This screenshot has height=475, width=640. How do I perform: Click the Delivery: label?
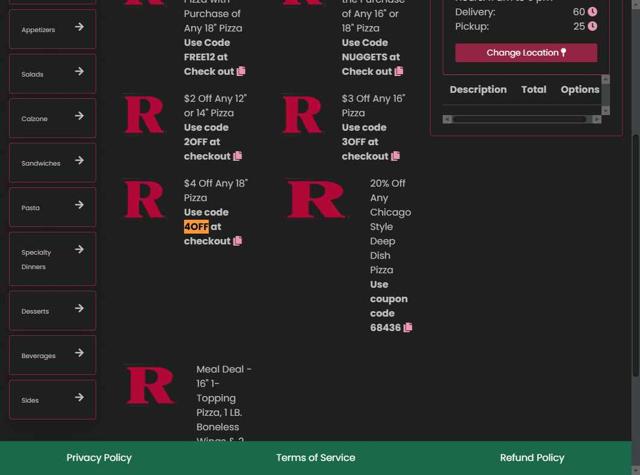(x=475, y=12)
